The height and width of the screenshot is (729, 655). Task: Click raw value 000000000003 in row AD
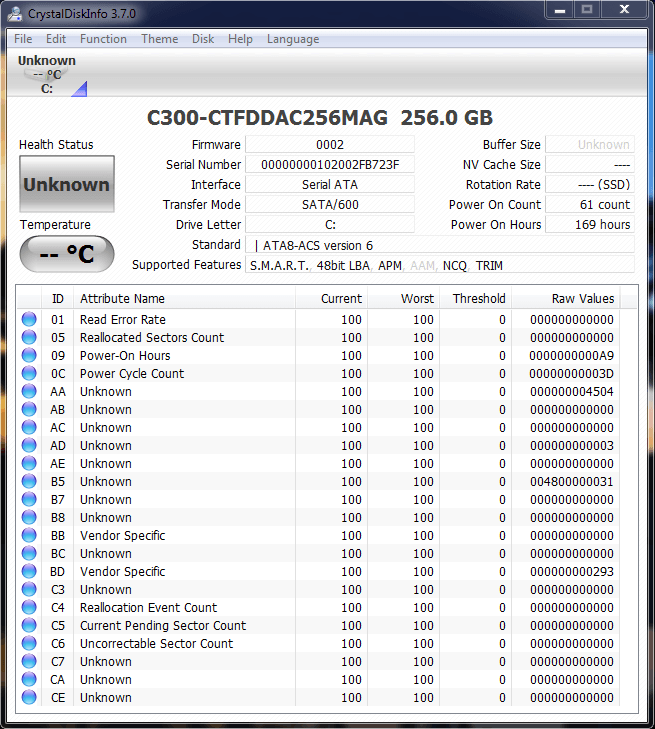click(571, 445)
